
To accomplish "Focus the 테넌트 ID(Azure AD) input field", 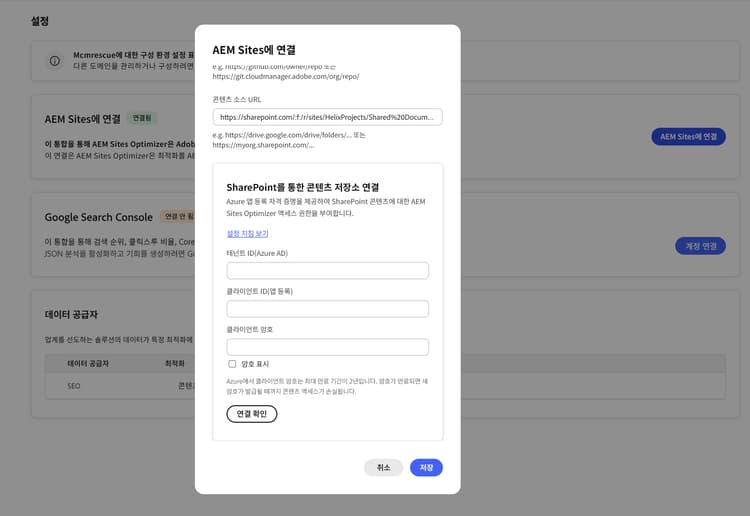I will [327, 271].
